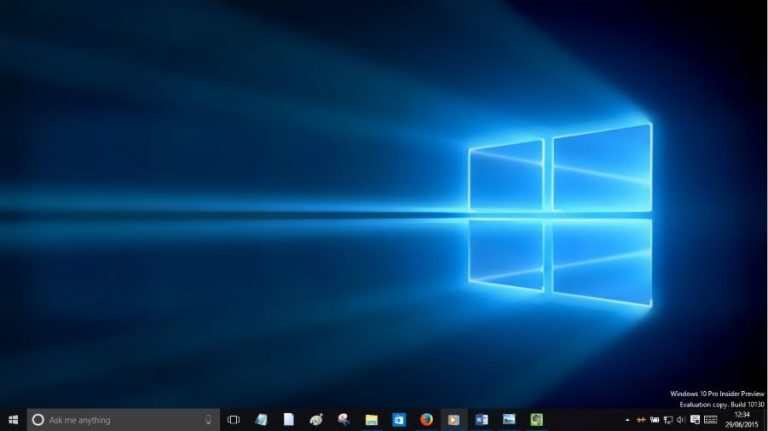This screenshot has height=431, width=768.
Task: Focus the 'Ask me anything' search box
Action: coord(123,420)
